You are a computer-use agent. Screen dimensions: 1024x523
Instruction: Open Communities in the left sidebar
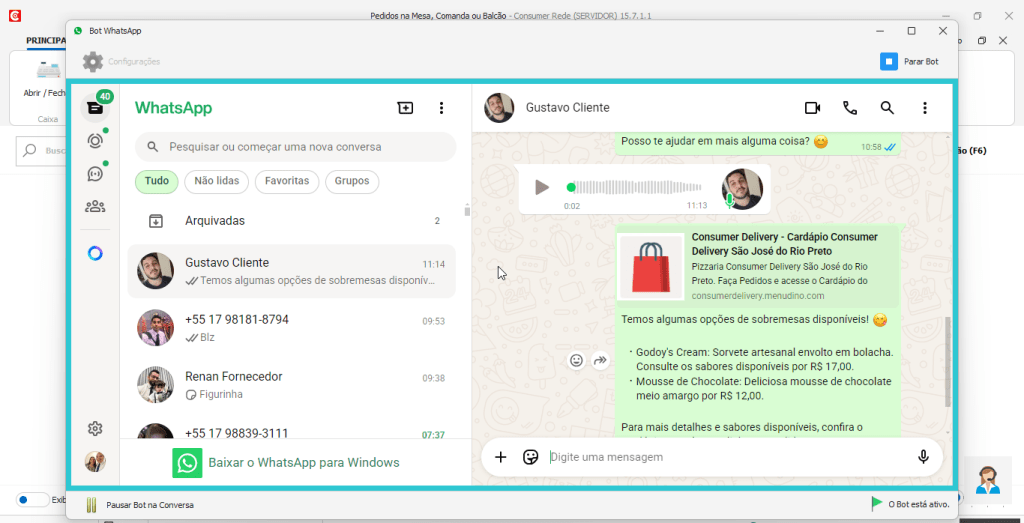[95, 207]
